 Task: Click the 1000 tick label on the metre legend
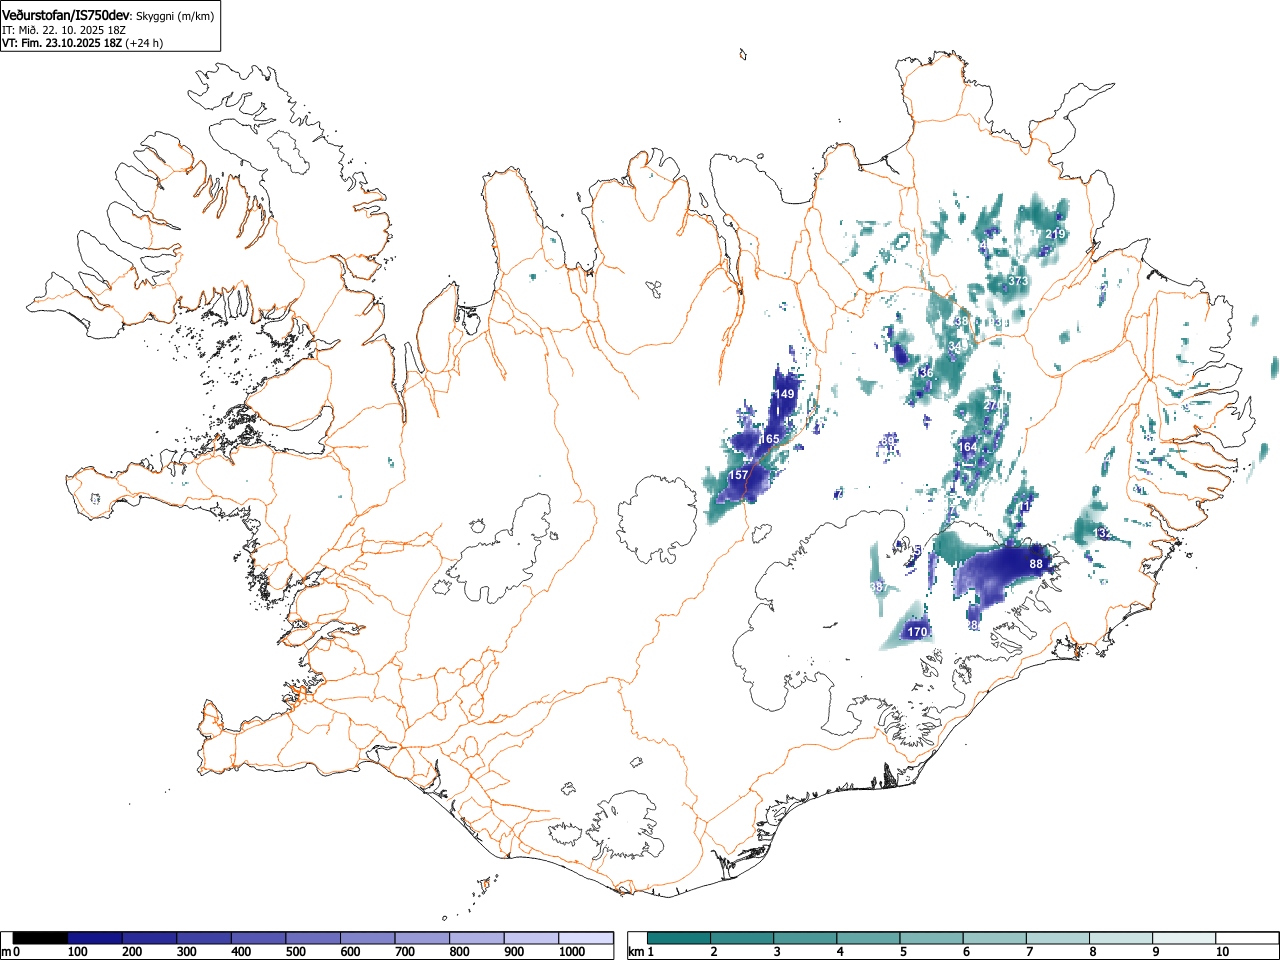point(572,952)
